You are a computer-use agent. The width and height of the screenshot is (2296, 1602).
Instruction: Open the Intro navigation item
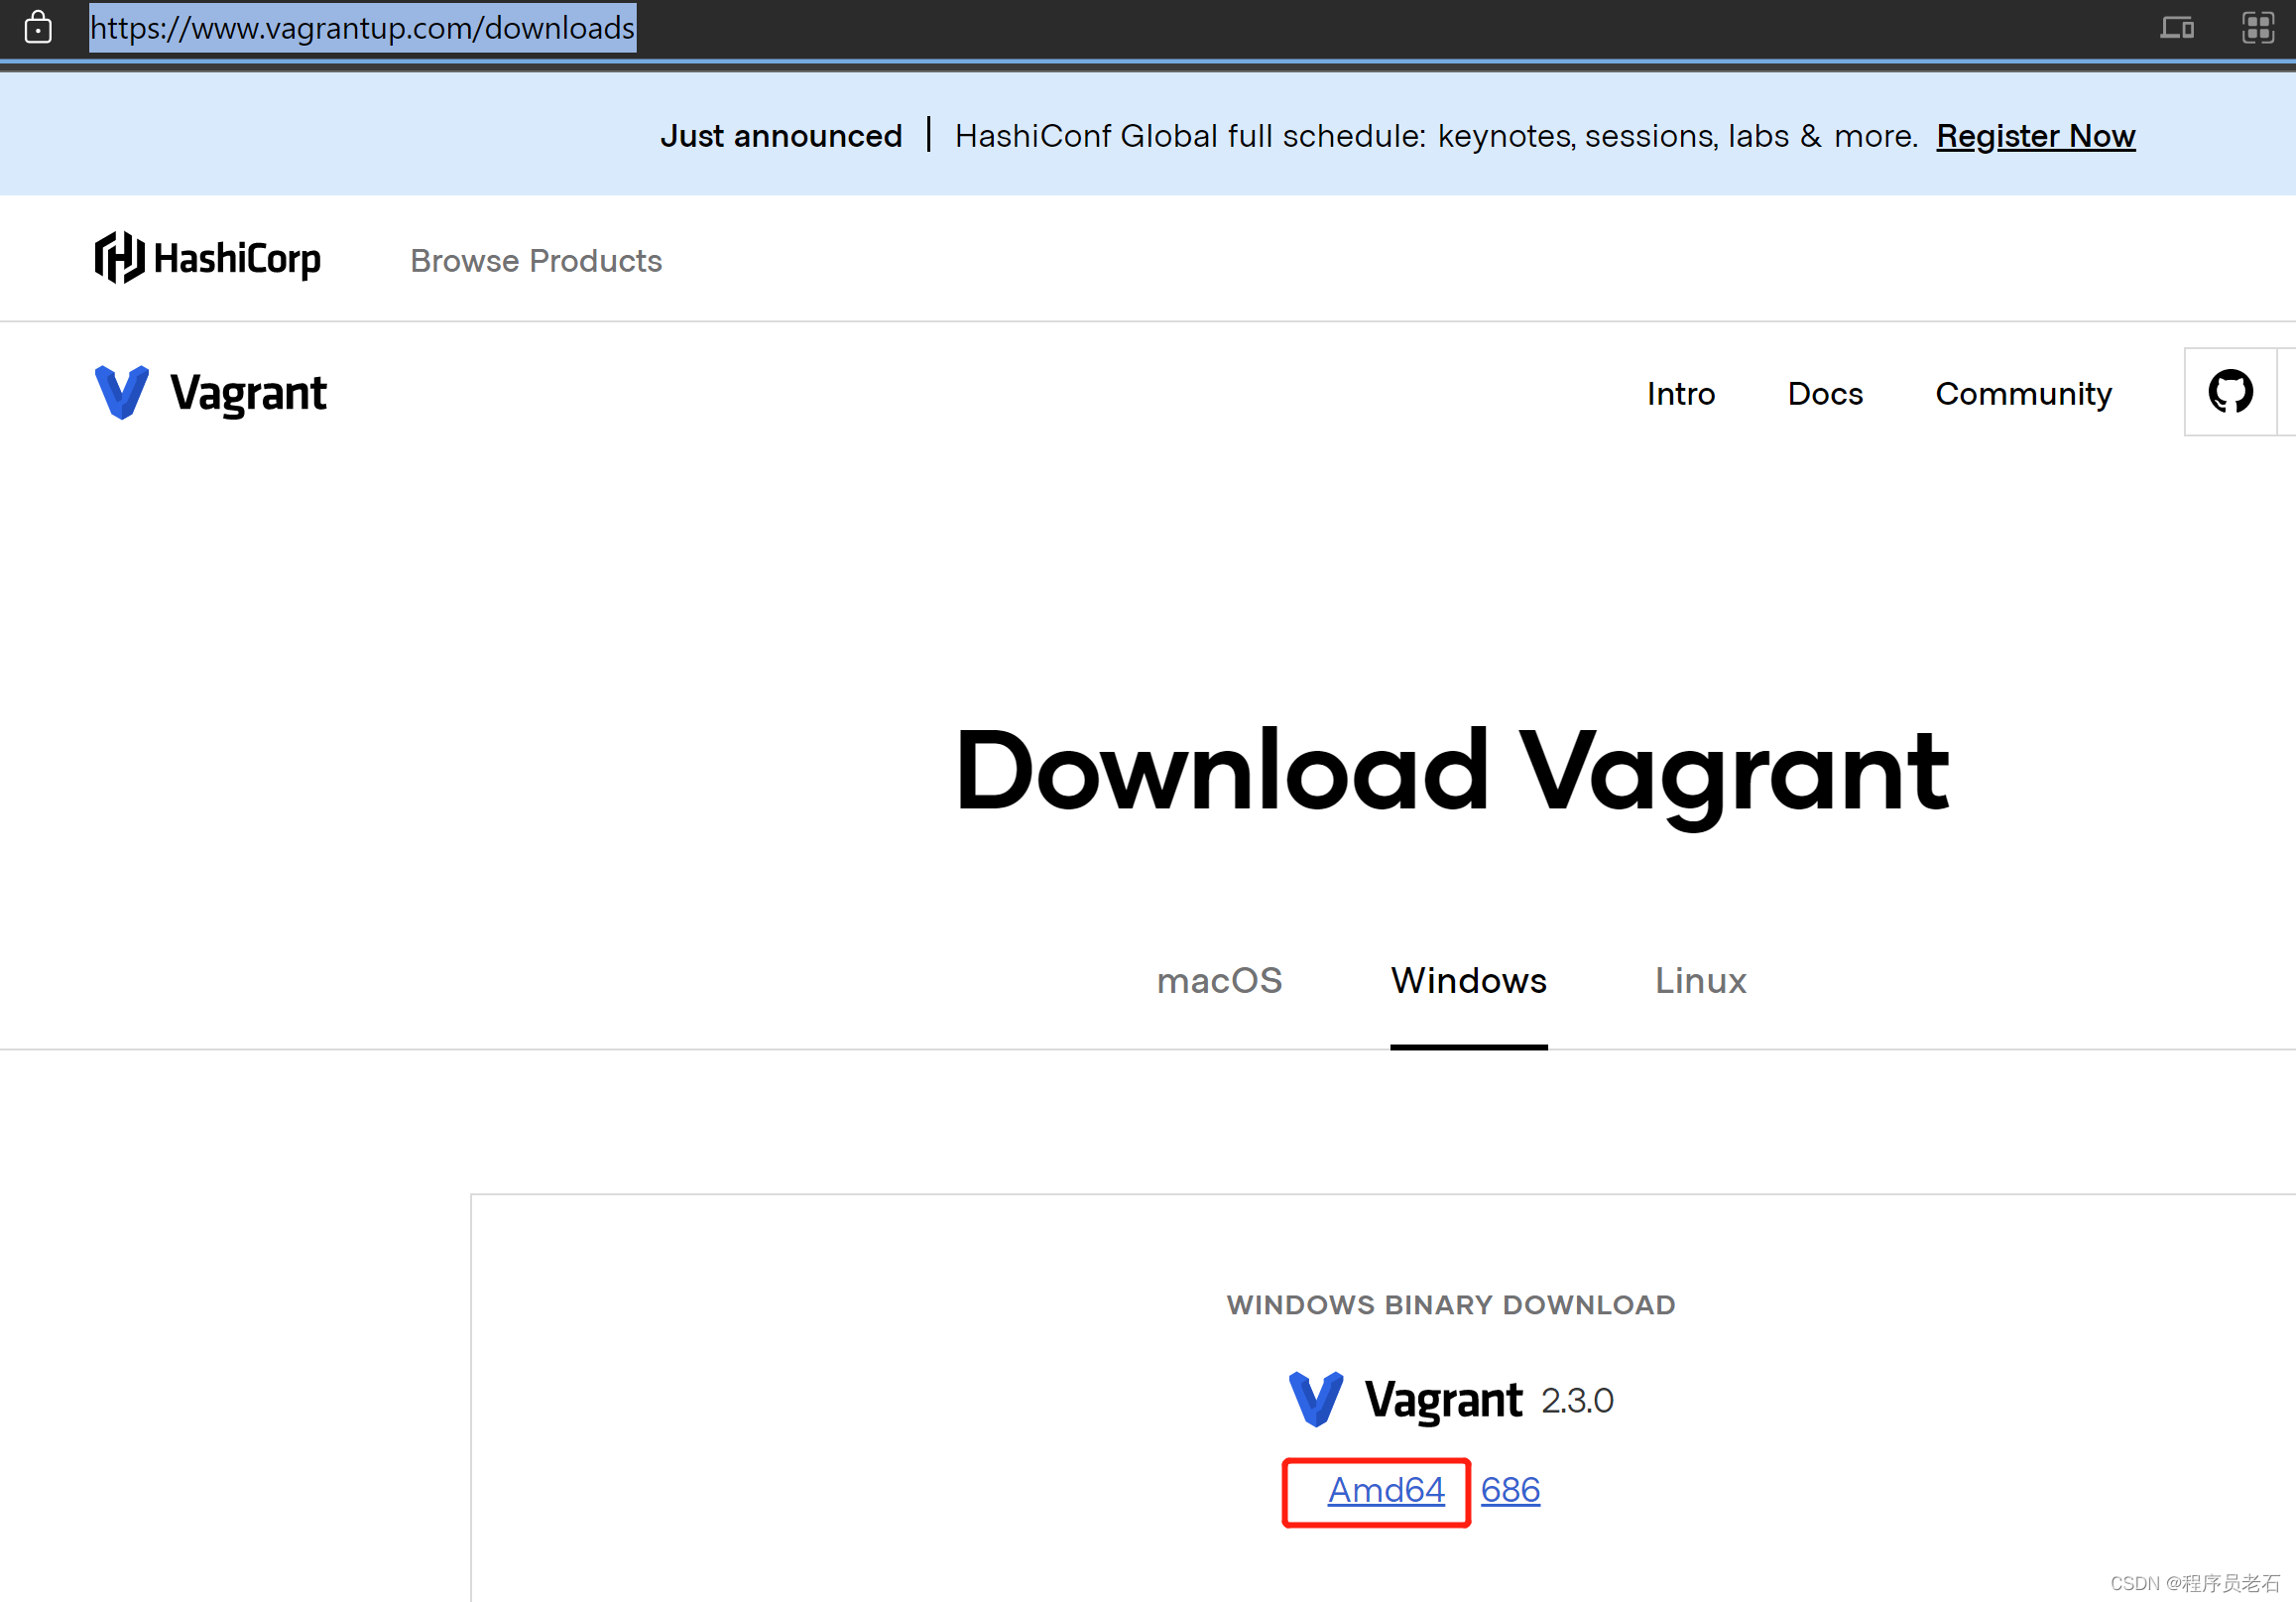tap(1680, 394)
